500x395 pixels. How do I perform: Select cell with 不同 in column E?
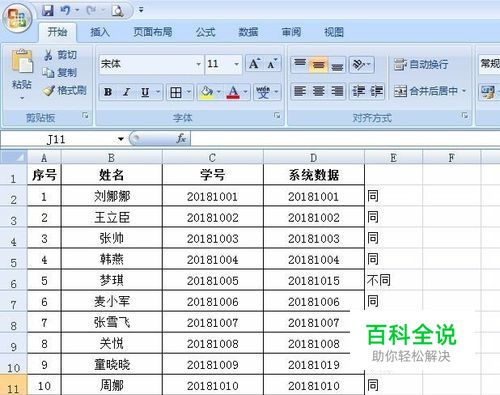pyautogui.click(x=393, y=280)
